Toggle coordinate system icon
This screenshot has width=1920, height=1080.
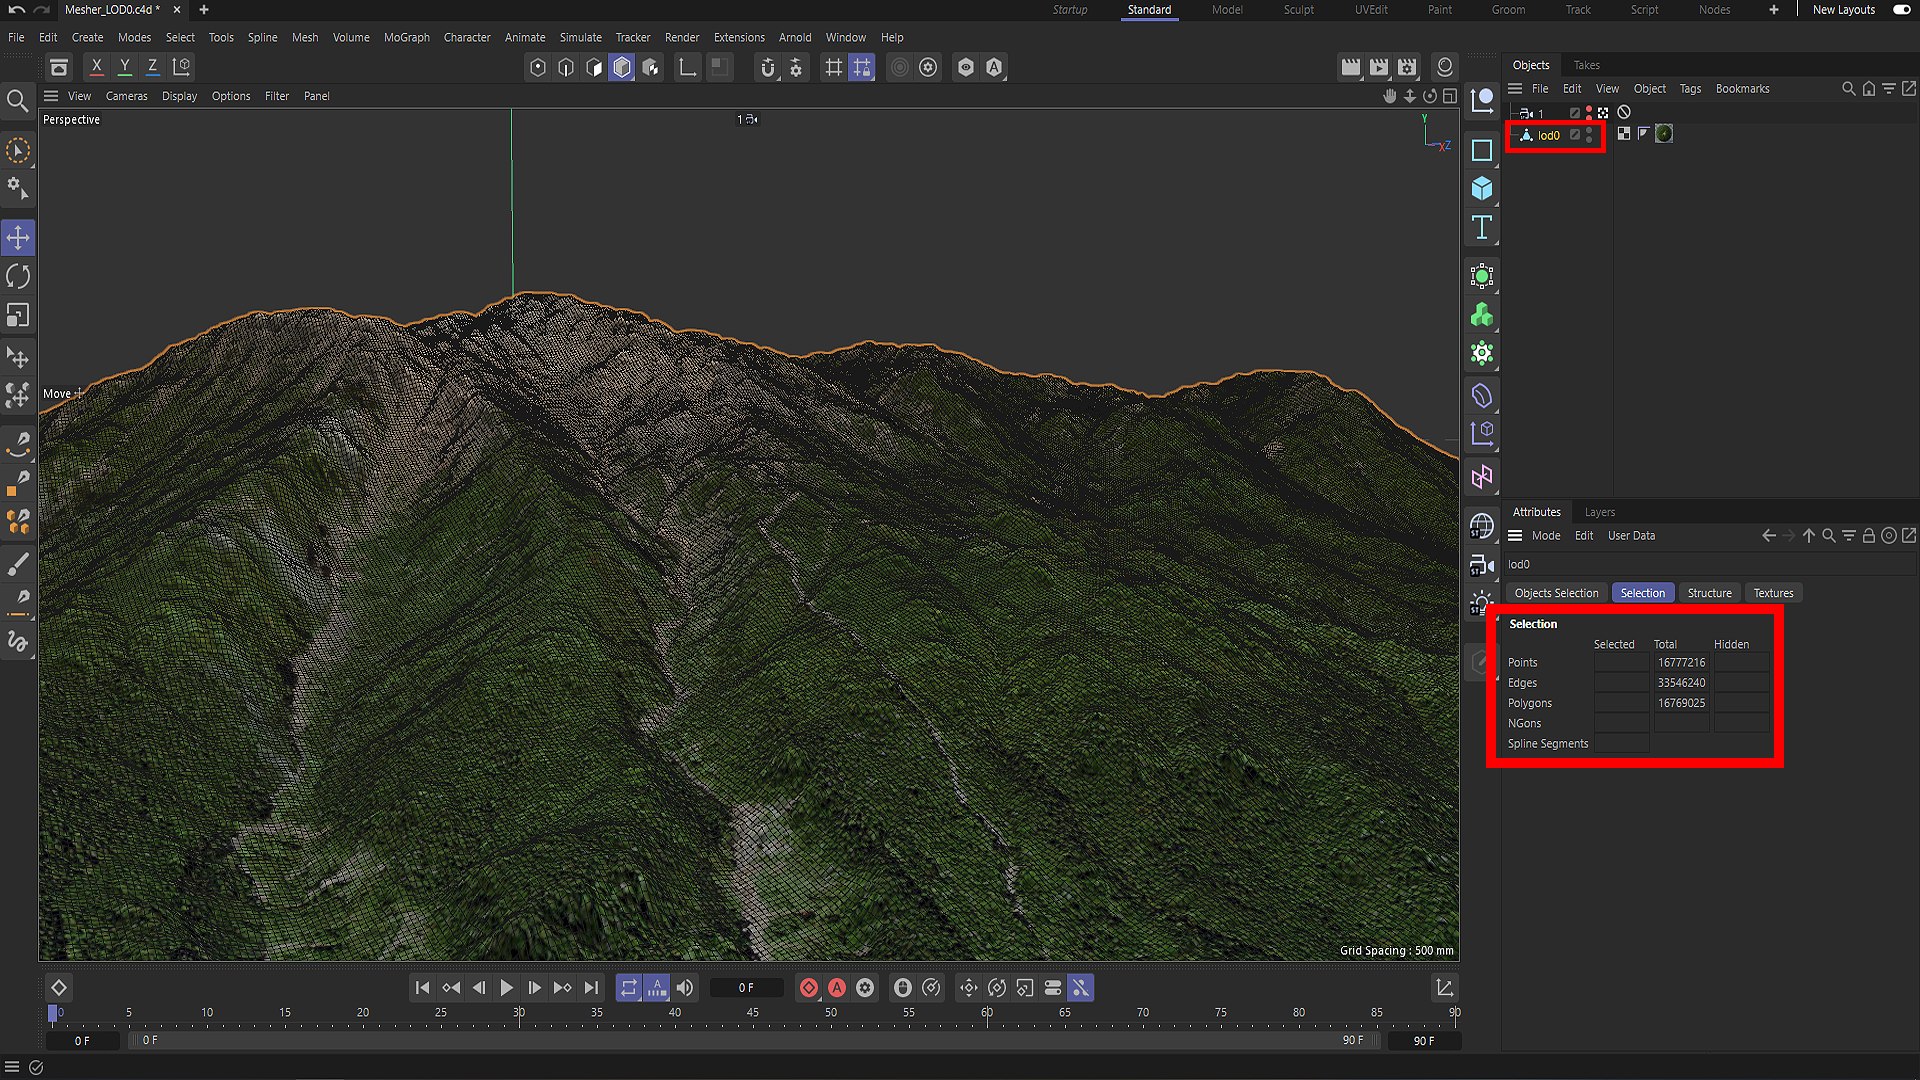(x=181, y=67)
